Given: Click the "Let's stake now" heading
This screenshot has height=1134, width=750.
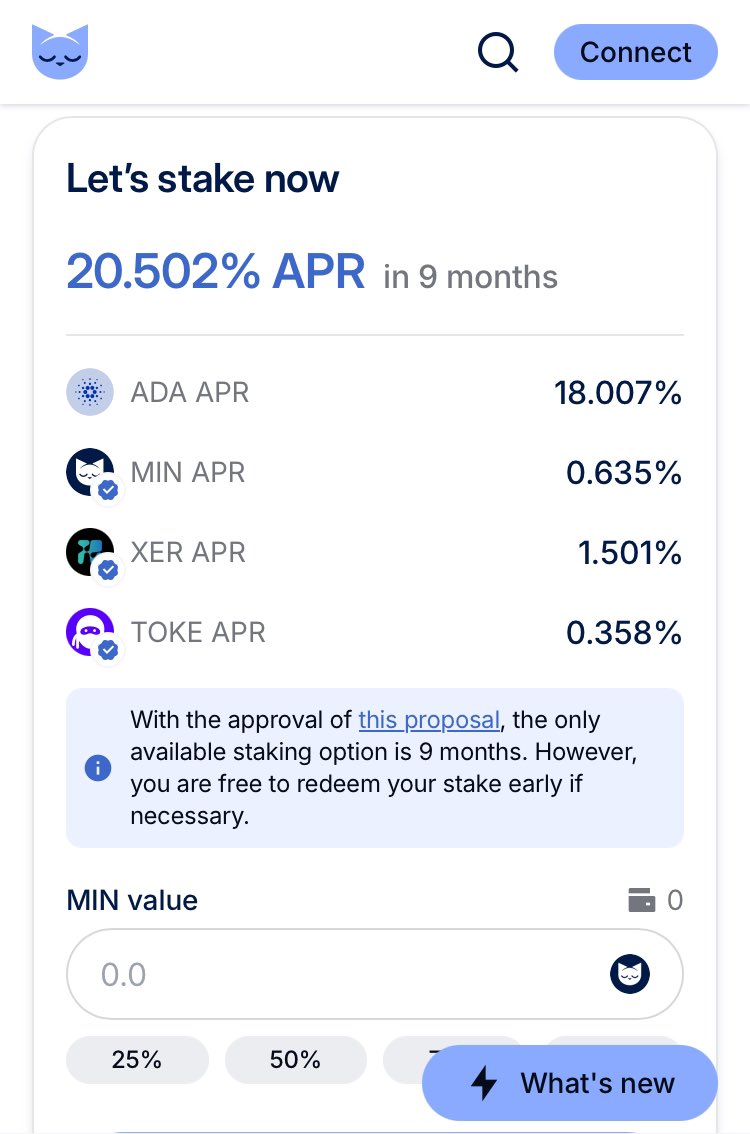Looking at the screenshot, I should pyautogui.click(x=202, y=179).
